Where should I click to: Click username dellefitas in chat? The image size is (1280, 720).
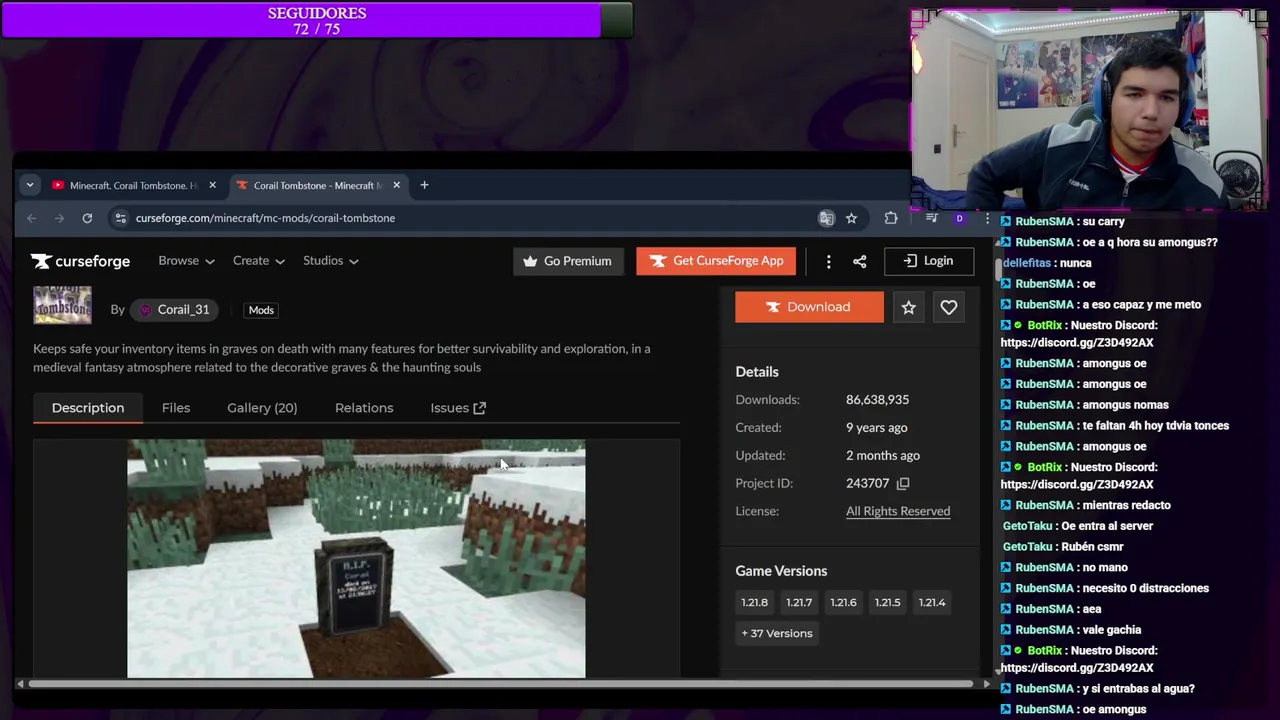pos(1027,263)
